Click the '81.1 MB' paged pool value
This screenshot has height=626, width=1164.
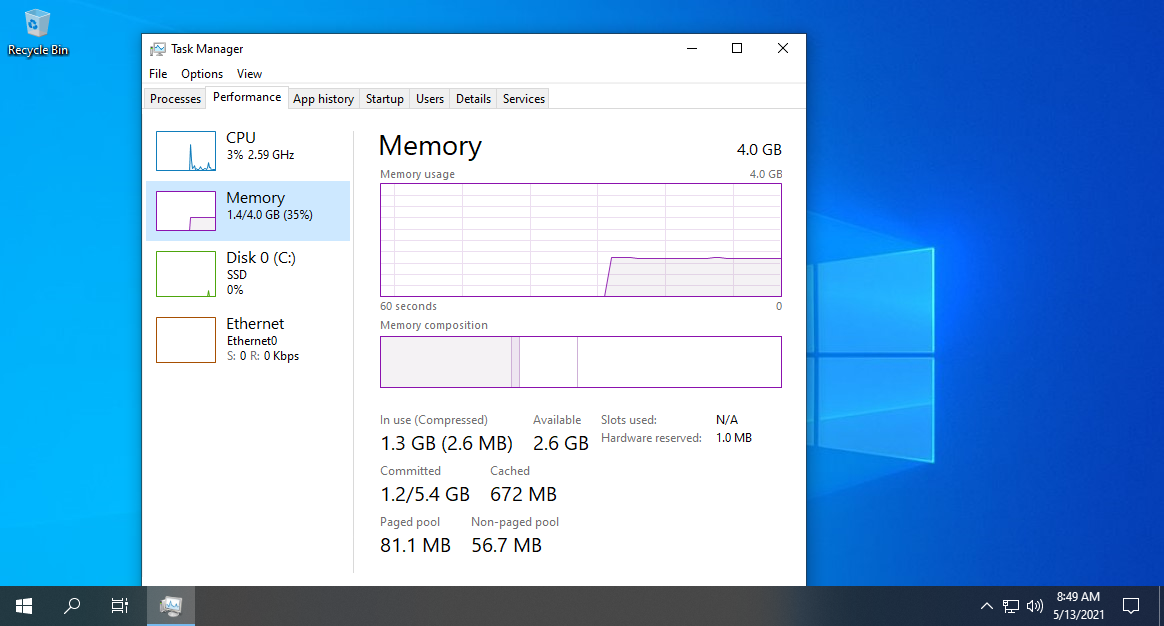click(416, 546)
